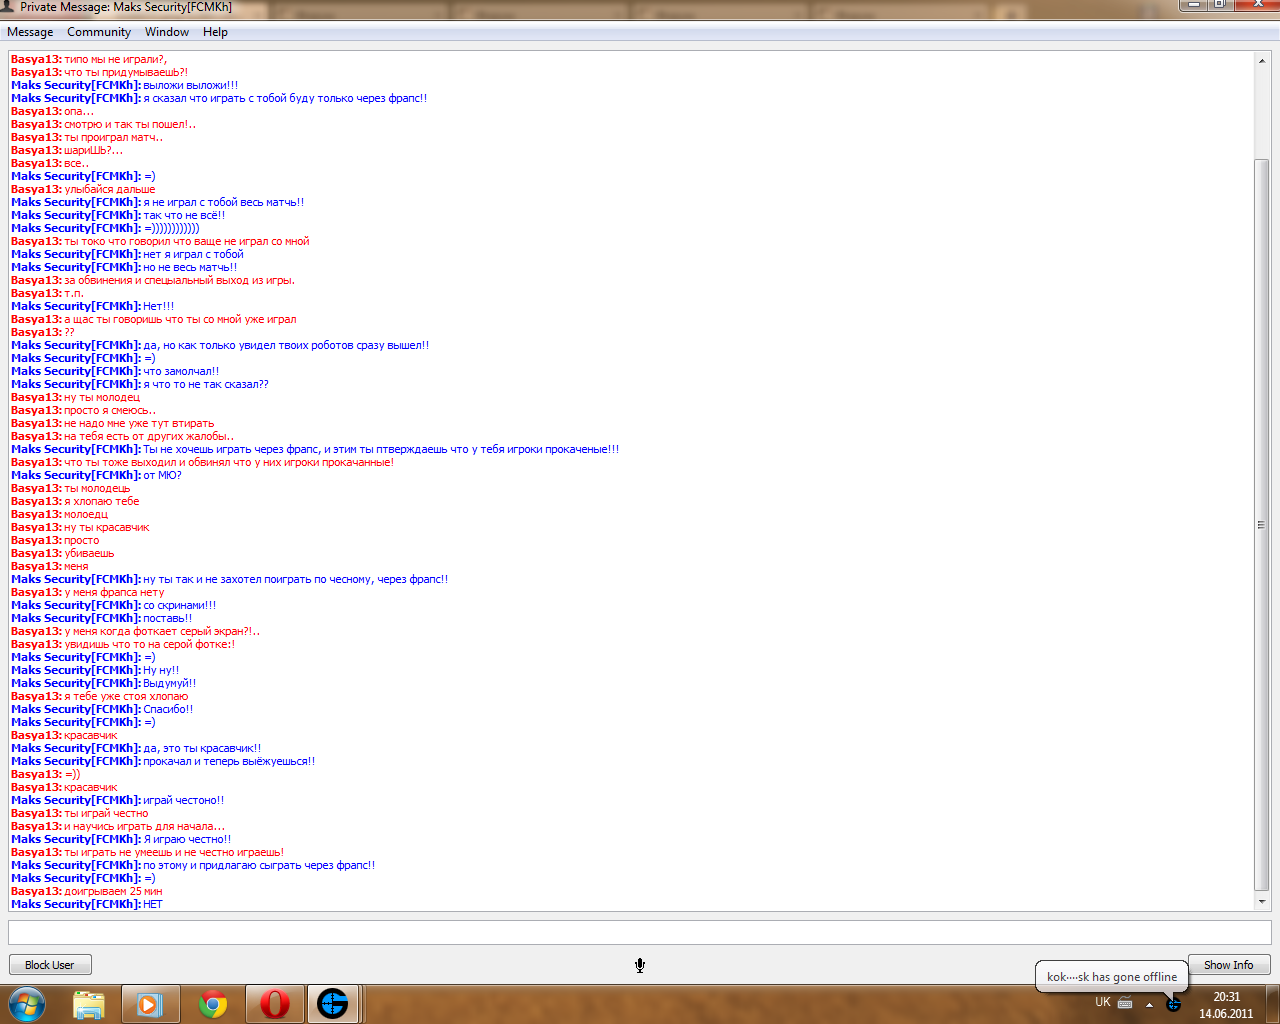The width and height of the screenshot is (1280, 1024).
Task: Open the Message menu
Action: coord(30,32)
